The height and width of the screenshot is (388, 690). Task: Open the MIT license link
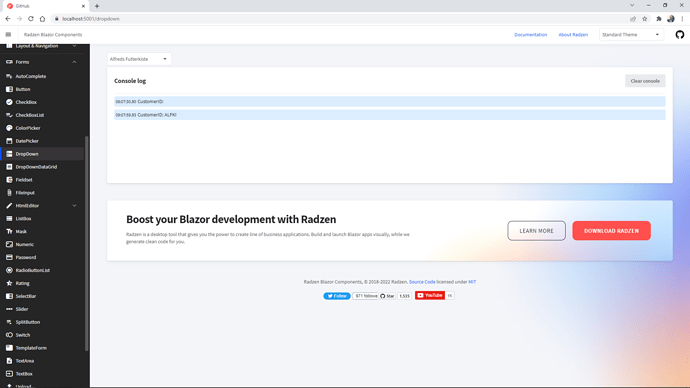coord(472,282)
